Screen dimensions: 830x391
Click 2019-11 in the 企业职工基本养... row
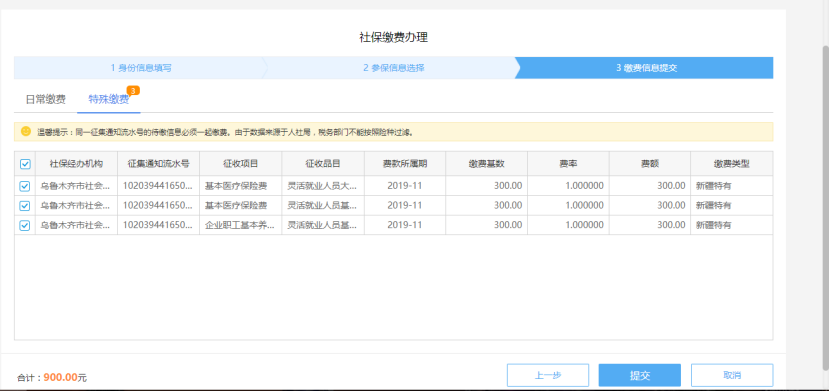pyautogui.click(x=404, y=225)
